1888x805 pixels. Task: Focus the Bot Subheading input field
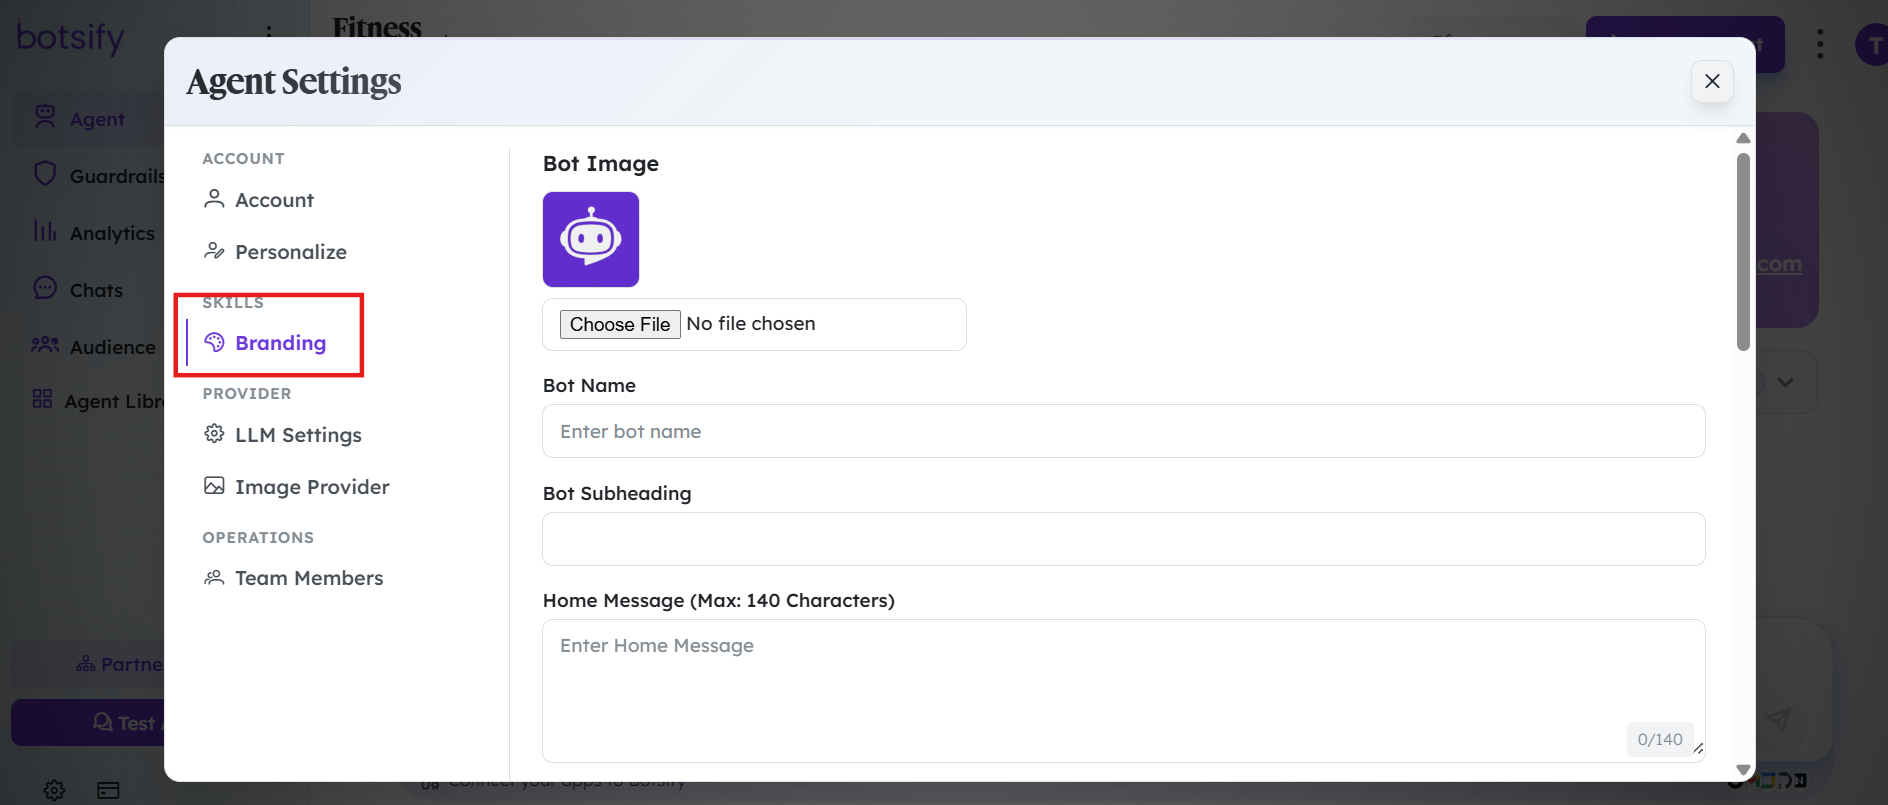pyautogui.click(x=1124, y=539)
